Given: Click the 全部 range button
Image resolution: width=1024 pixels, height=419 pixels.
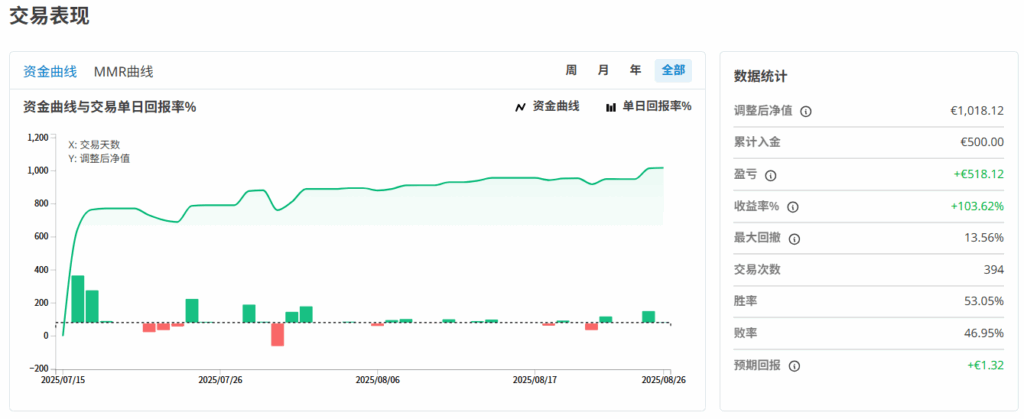Looking at the screenshot, I should click(x=673, y=70).
